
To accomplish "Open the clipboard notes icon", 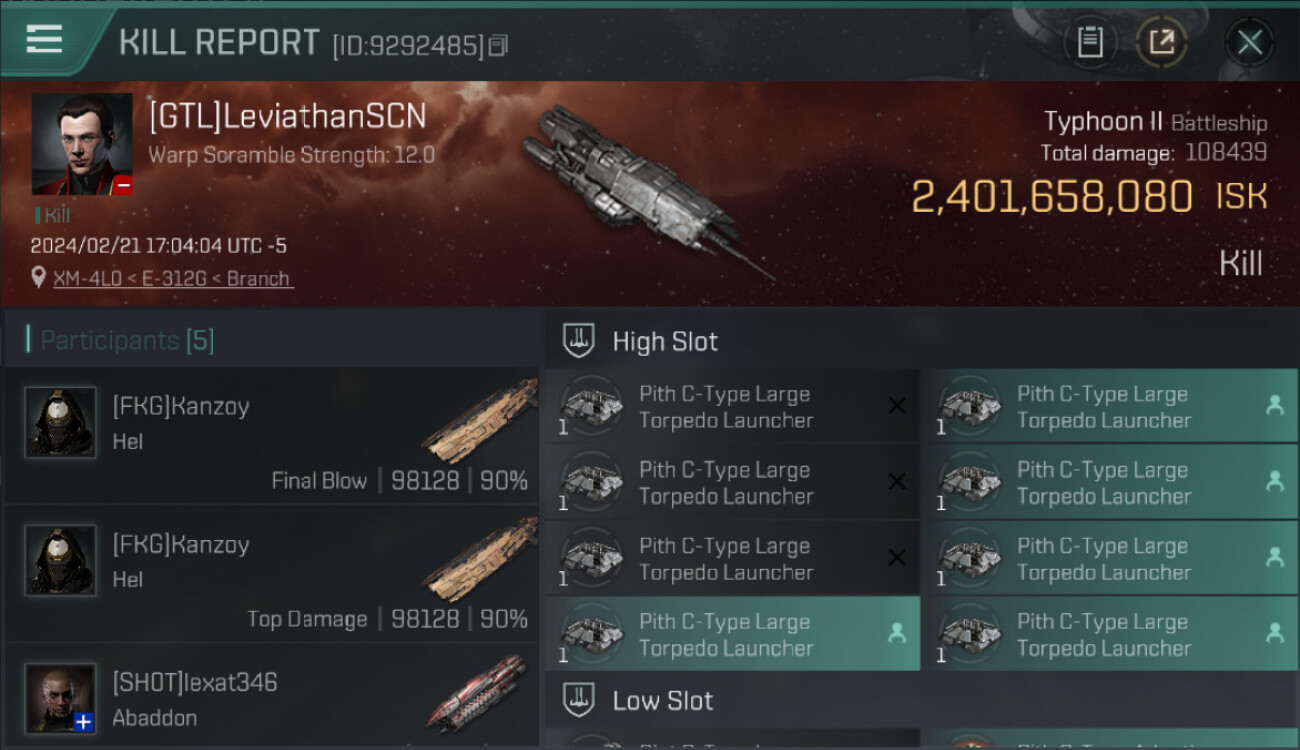I will pos(1089,42).
